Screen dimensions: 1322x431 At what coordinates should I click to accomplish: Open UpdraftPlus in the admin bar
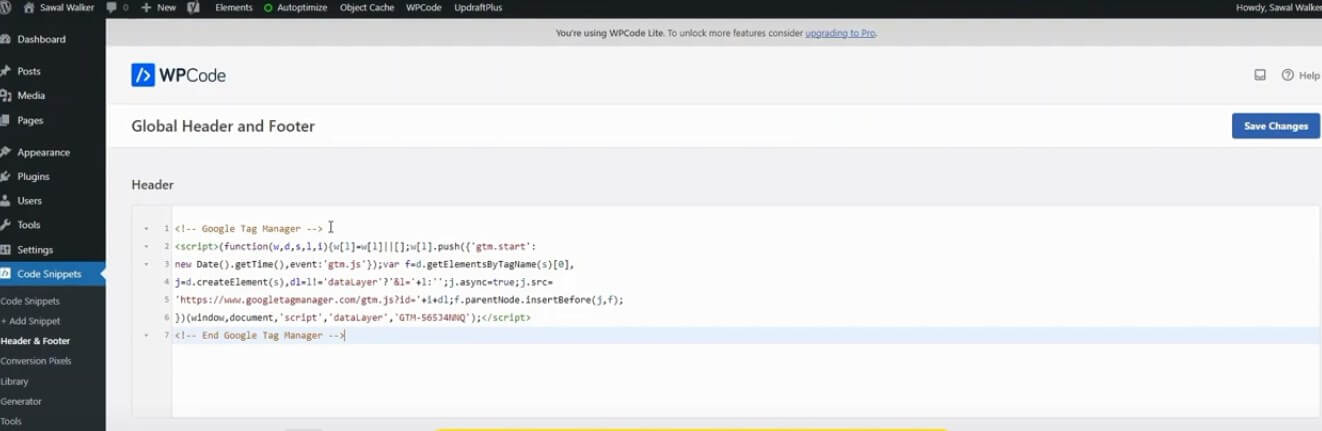coord(477,7)
